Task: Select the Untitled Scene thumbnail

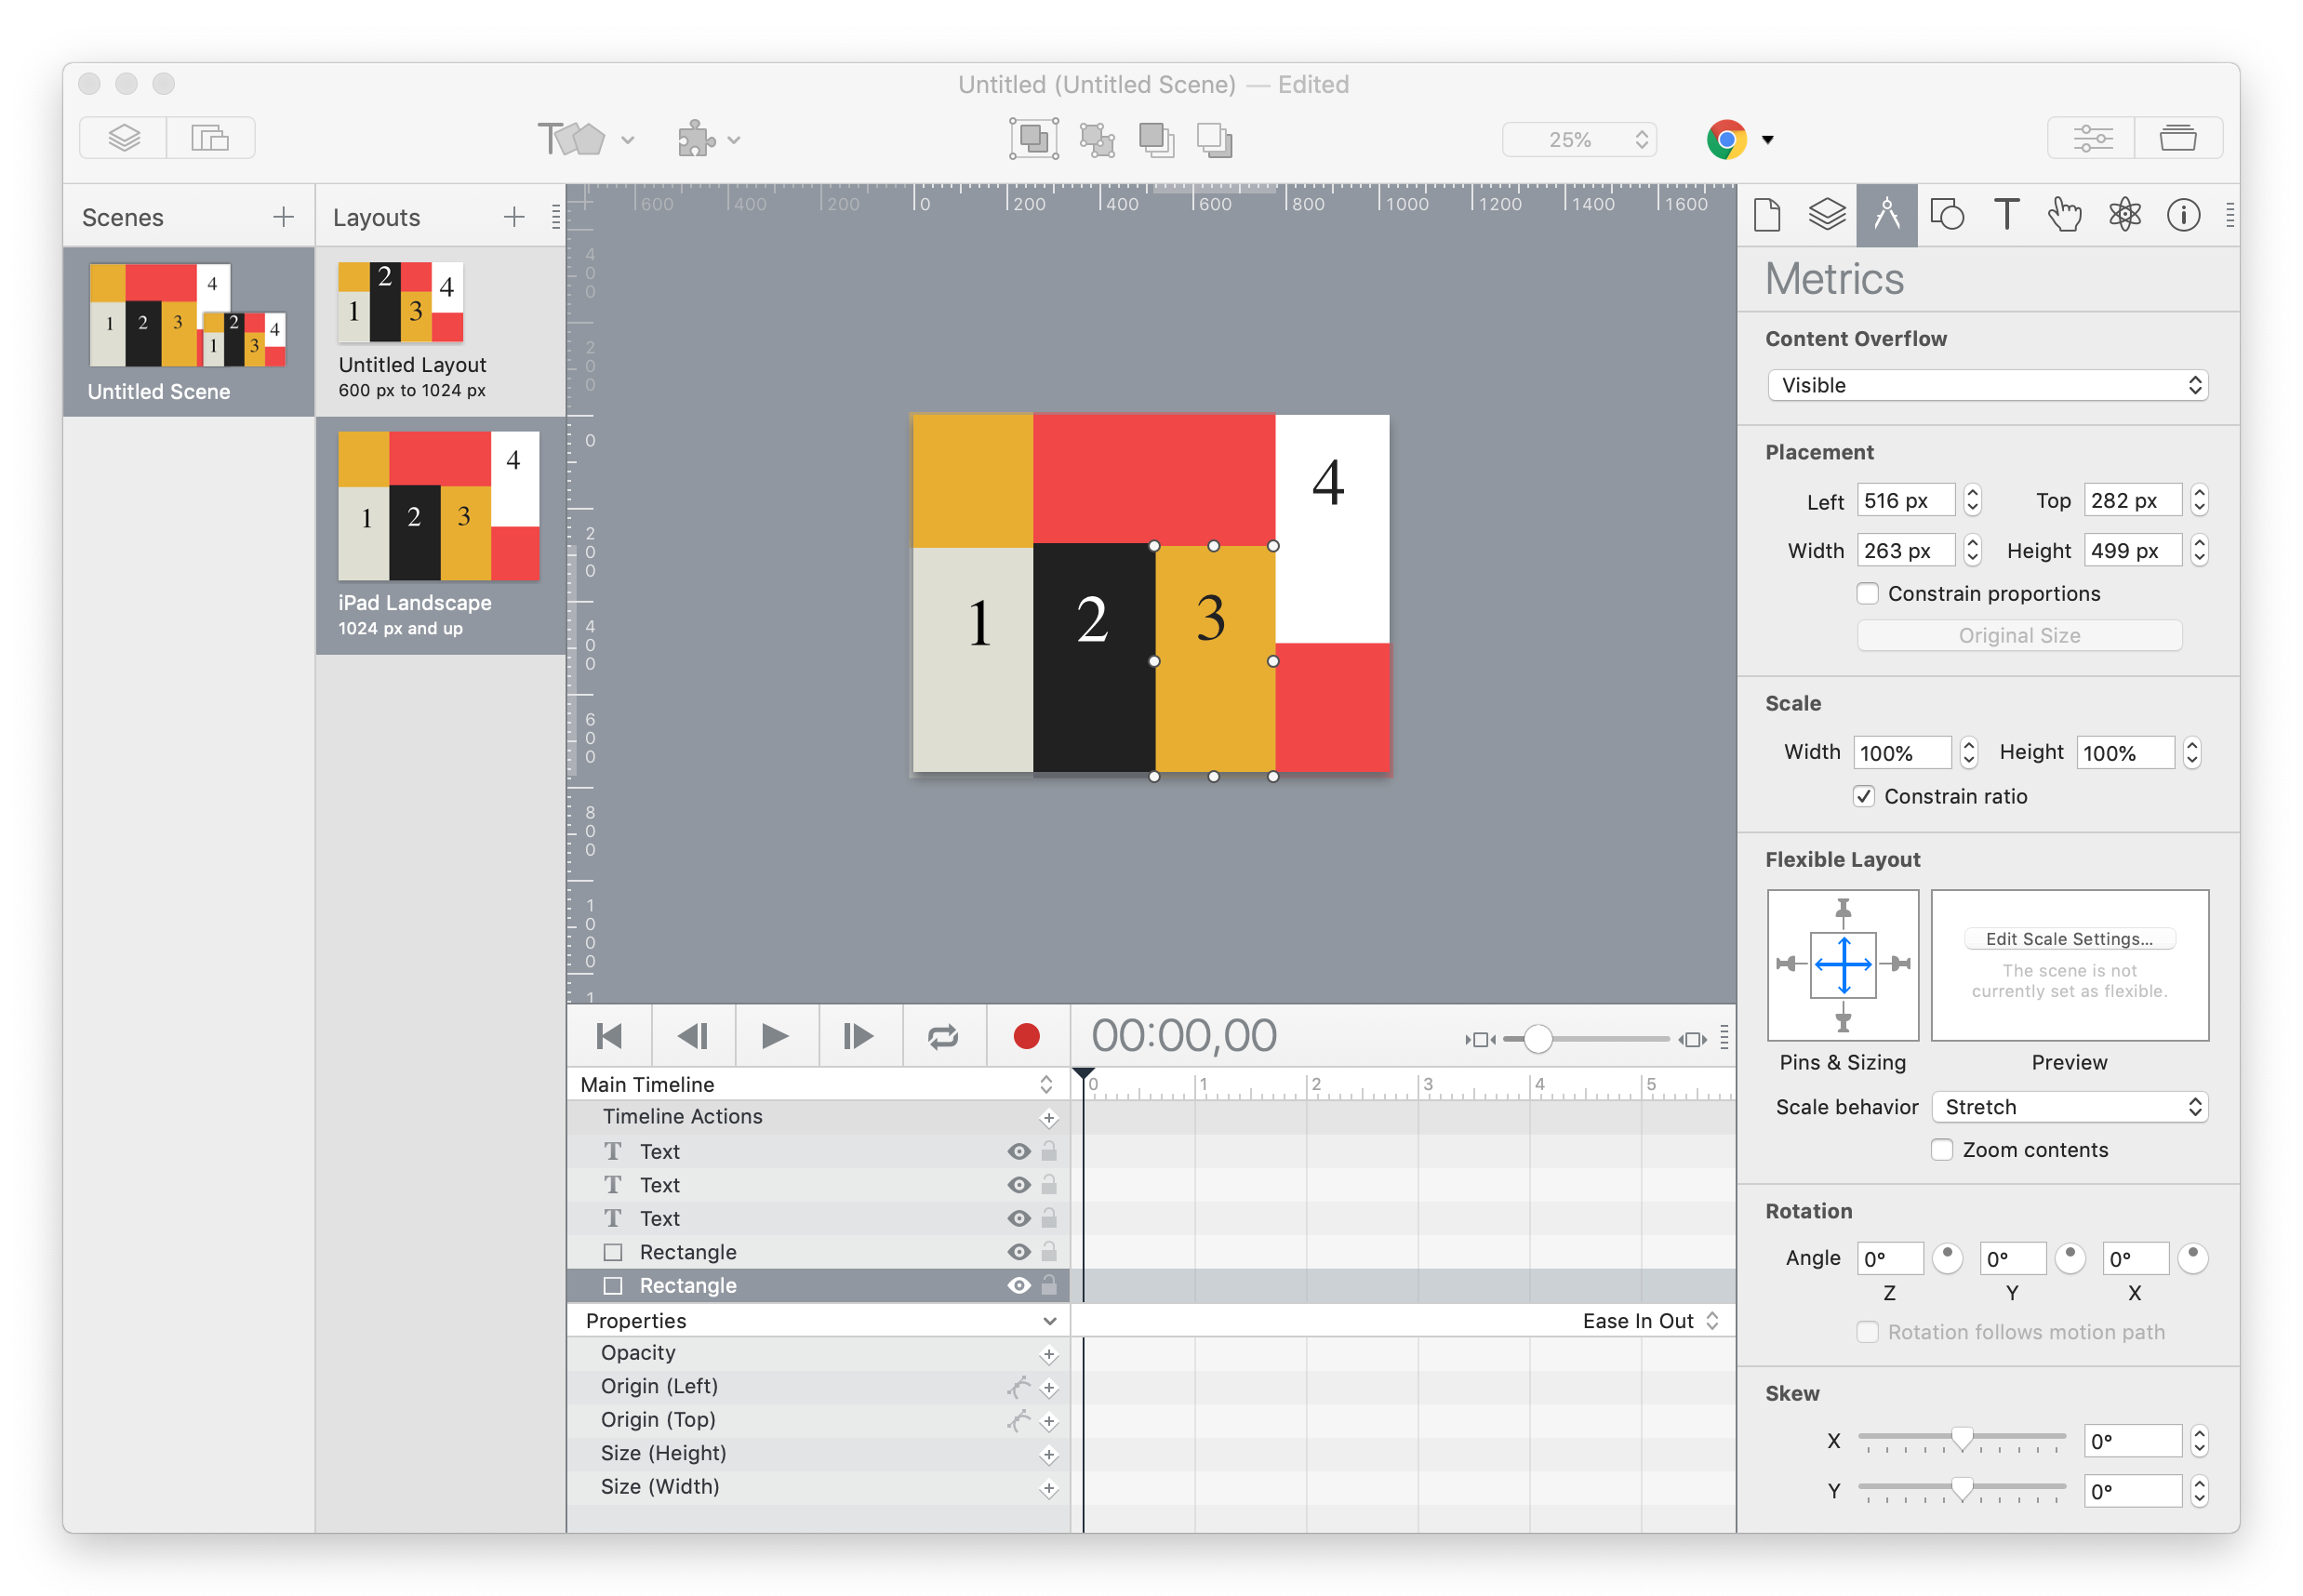Action: pyautogui.click(x=188, y=316)
